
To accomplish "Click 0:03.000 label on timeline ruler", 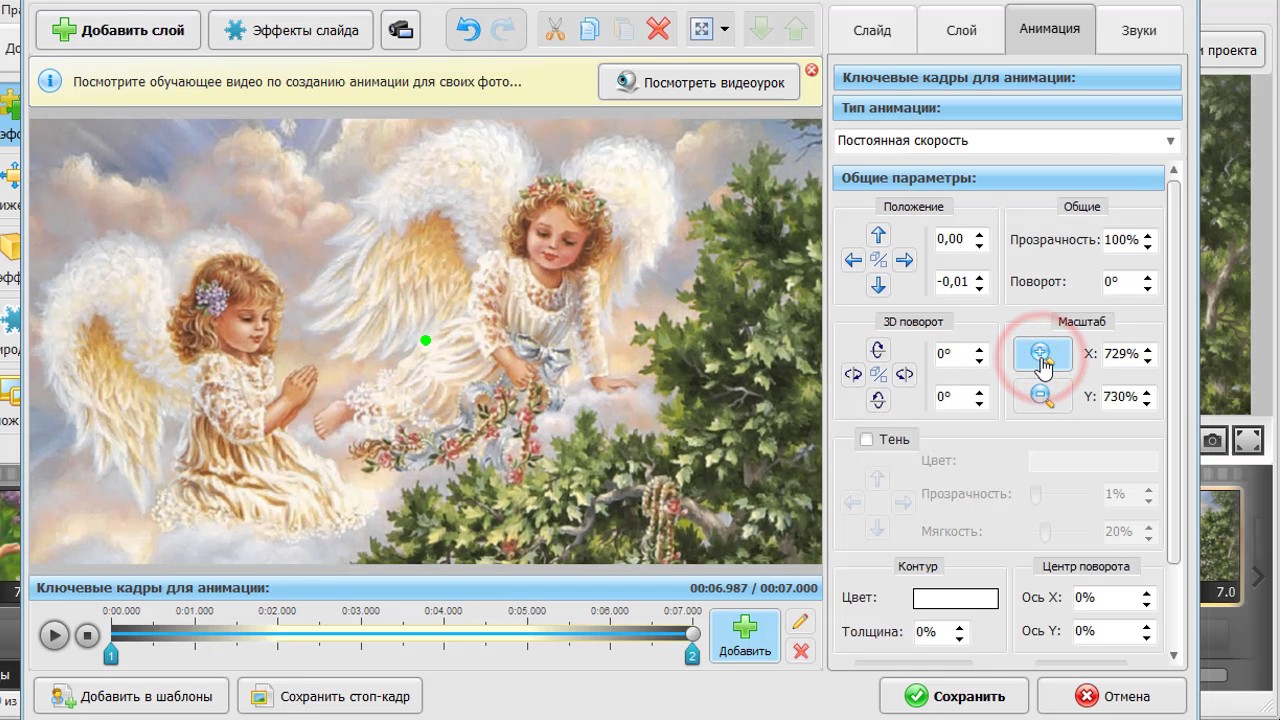I will click(360, 611).
